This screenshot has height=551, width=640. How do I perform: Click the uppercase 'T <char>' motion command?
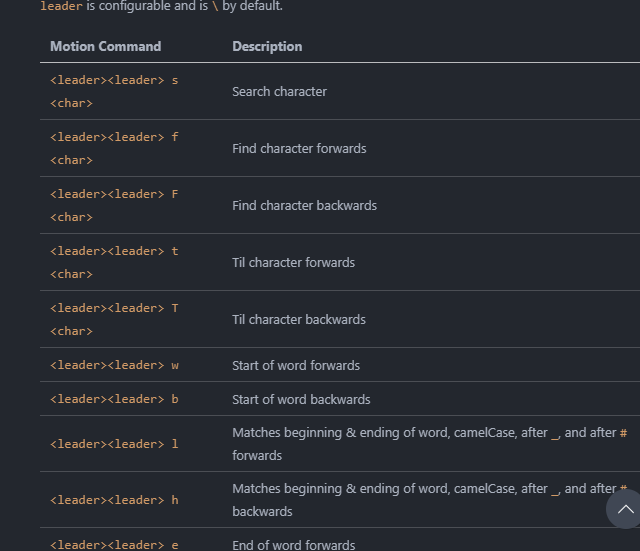(x=114, y=319)
